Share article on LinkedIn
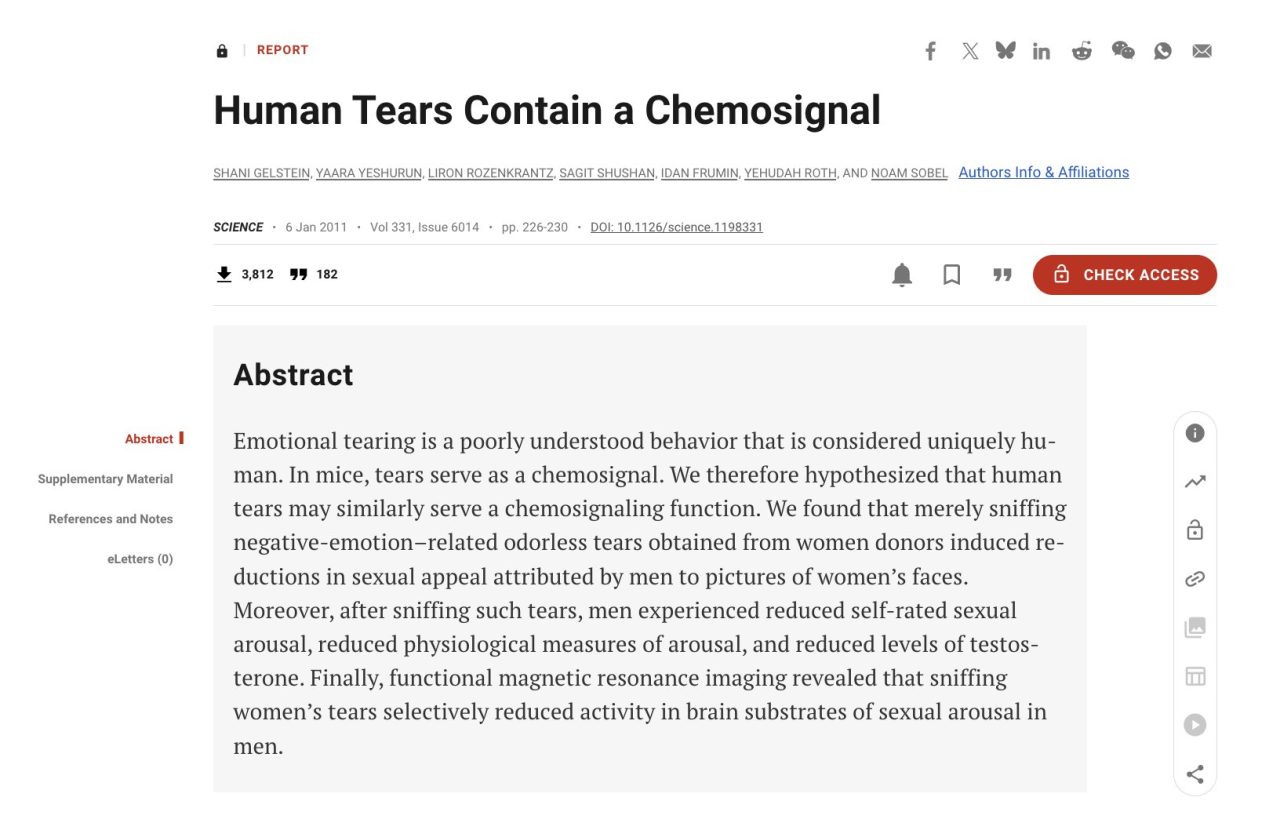The height and width of the screenshot is (819, 1280). tap(1042, 51)
